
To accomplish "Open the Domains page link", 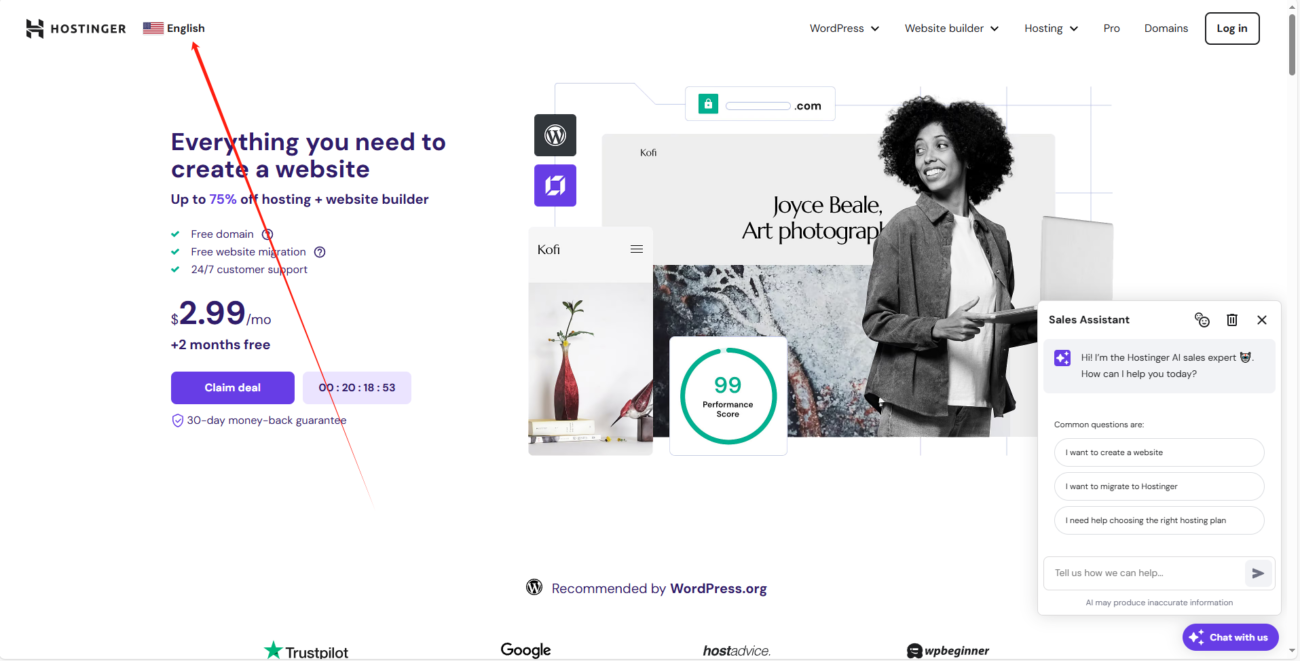I will coord(1166,28).
